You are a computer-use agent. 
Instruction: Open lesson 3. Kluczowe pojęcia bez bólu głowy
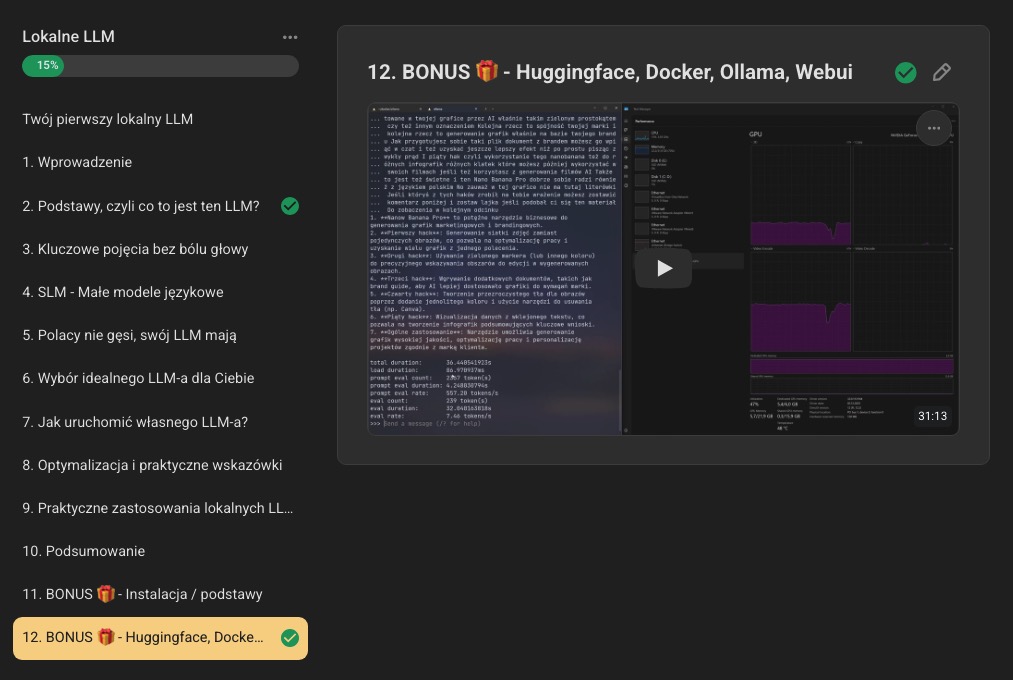pyautogui.click(x=160, y=249)
